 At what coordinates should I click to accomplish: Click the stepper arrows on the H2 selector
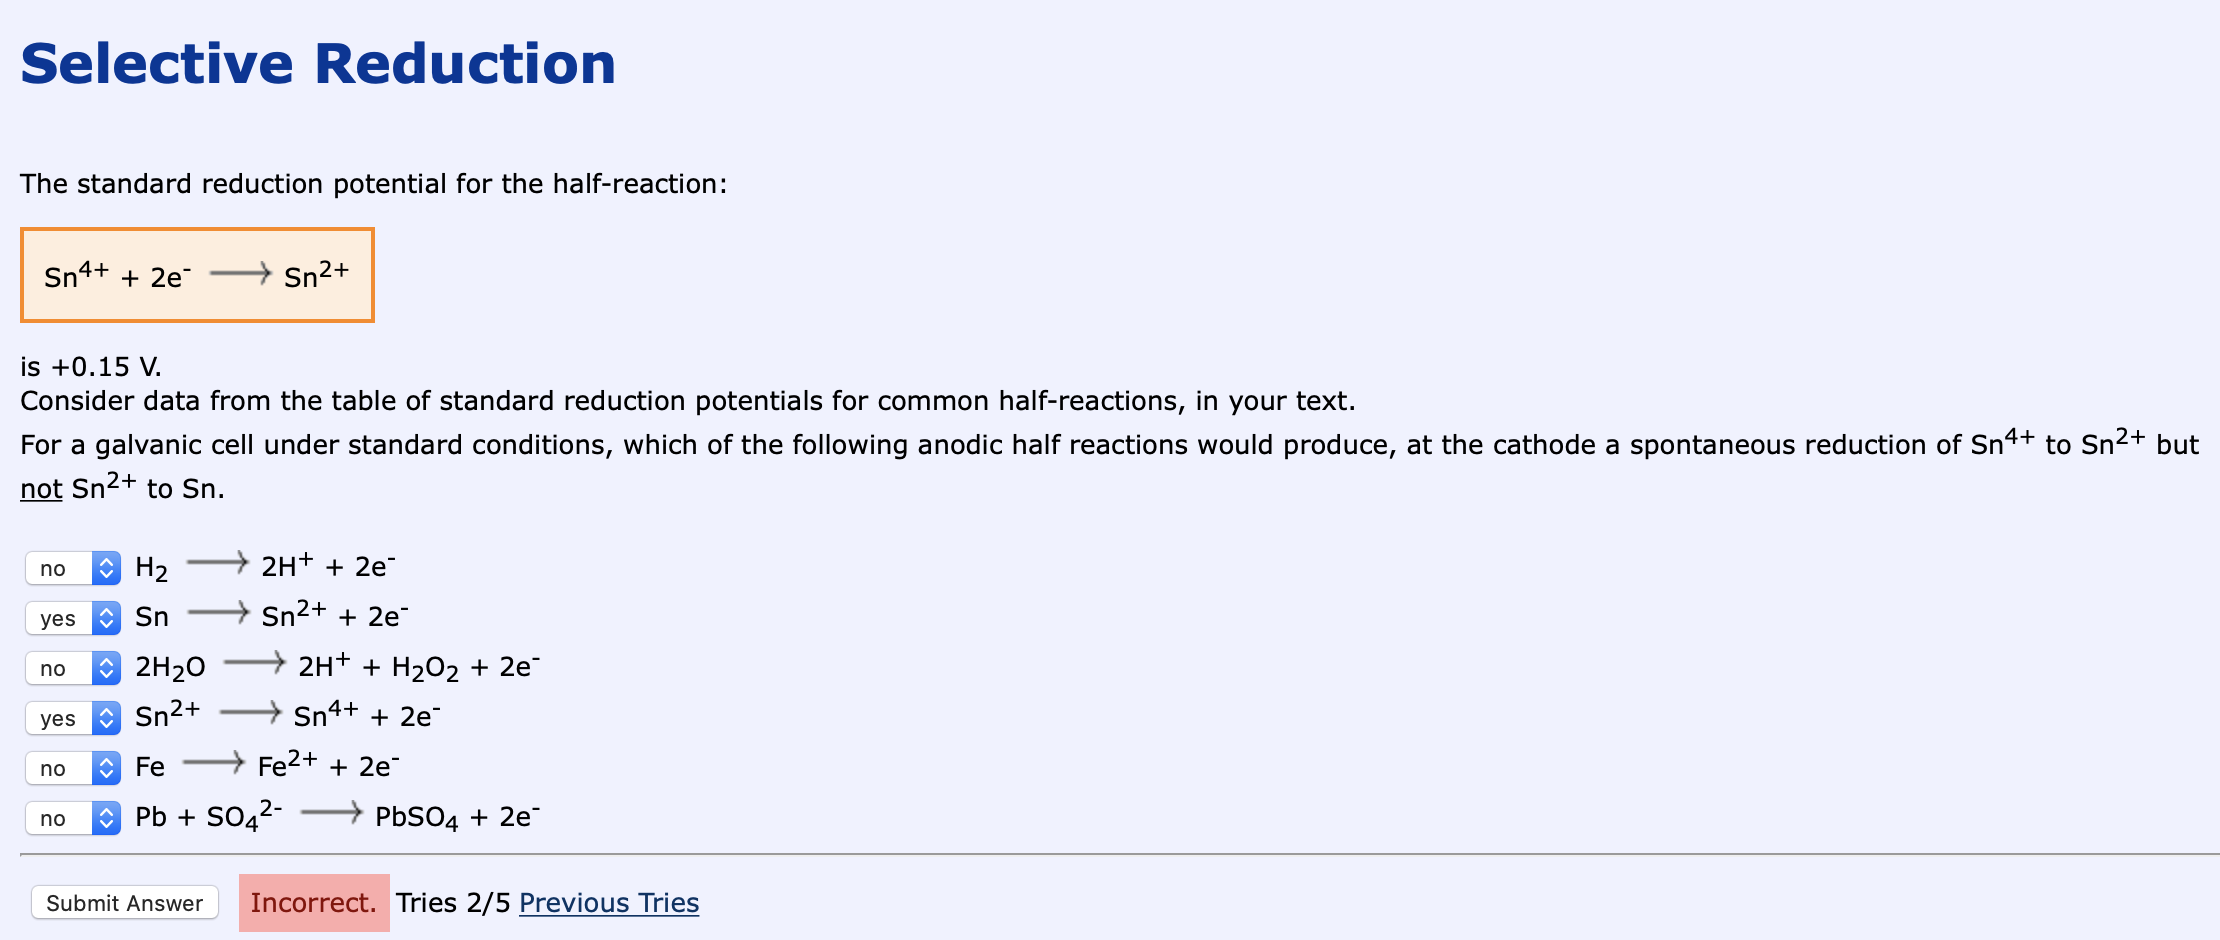coord(104,568)
